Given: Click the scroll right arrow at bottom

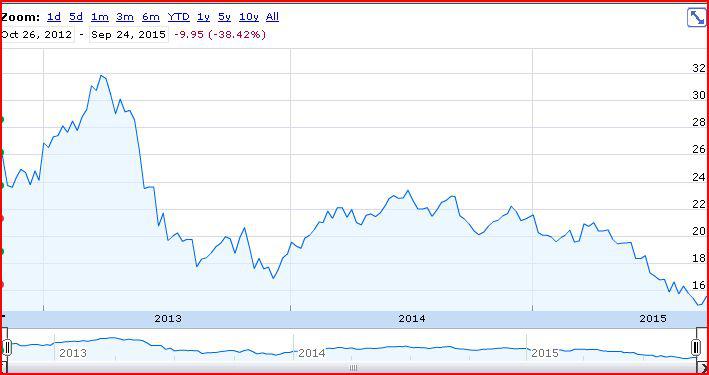Looking at the screenshot, I should [703, 368].
